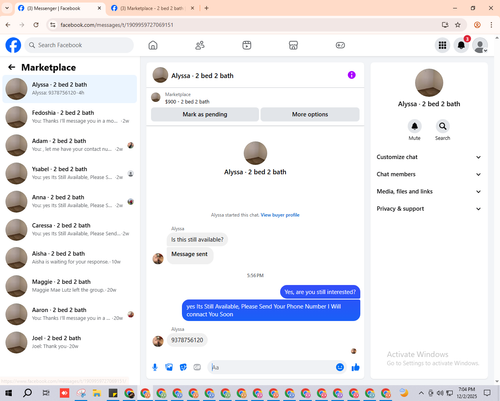Image resolution: width=500 pixels, height=401 pixels.
Task: Open a new browser tab
Action: (206, 8)
